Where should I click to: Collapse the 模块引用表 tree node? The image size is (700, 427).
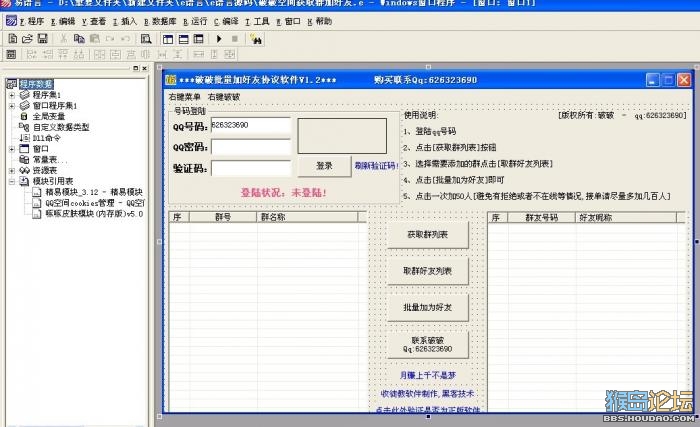(12, 181)
